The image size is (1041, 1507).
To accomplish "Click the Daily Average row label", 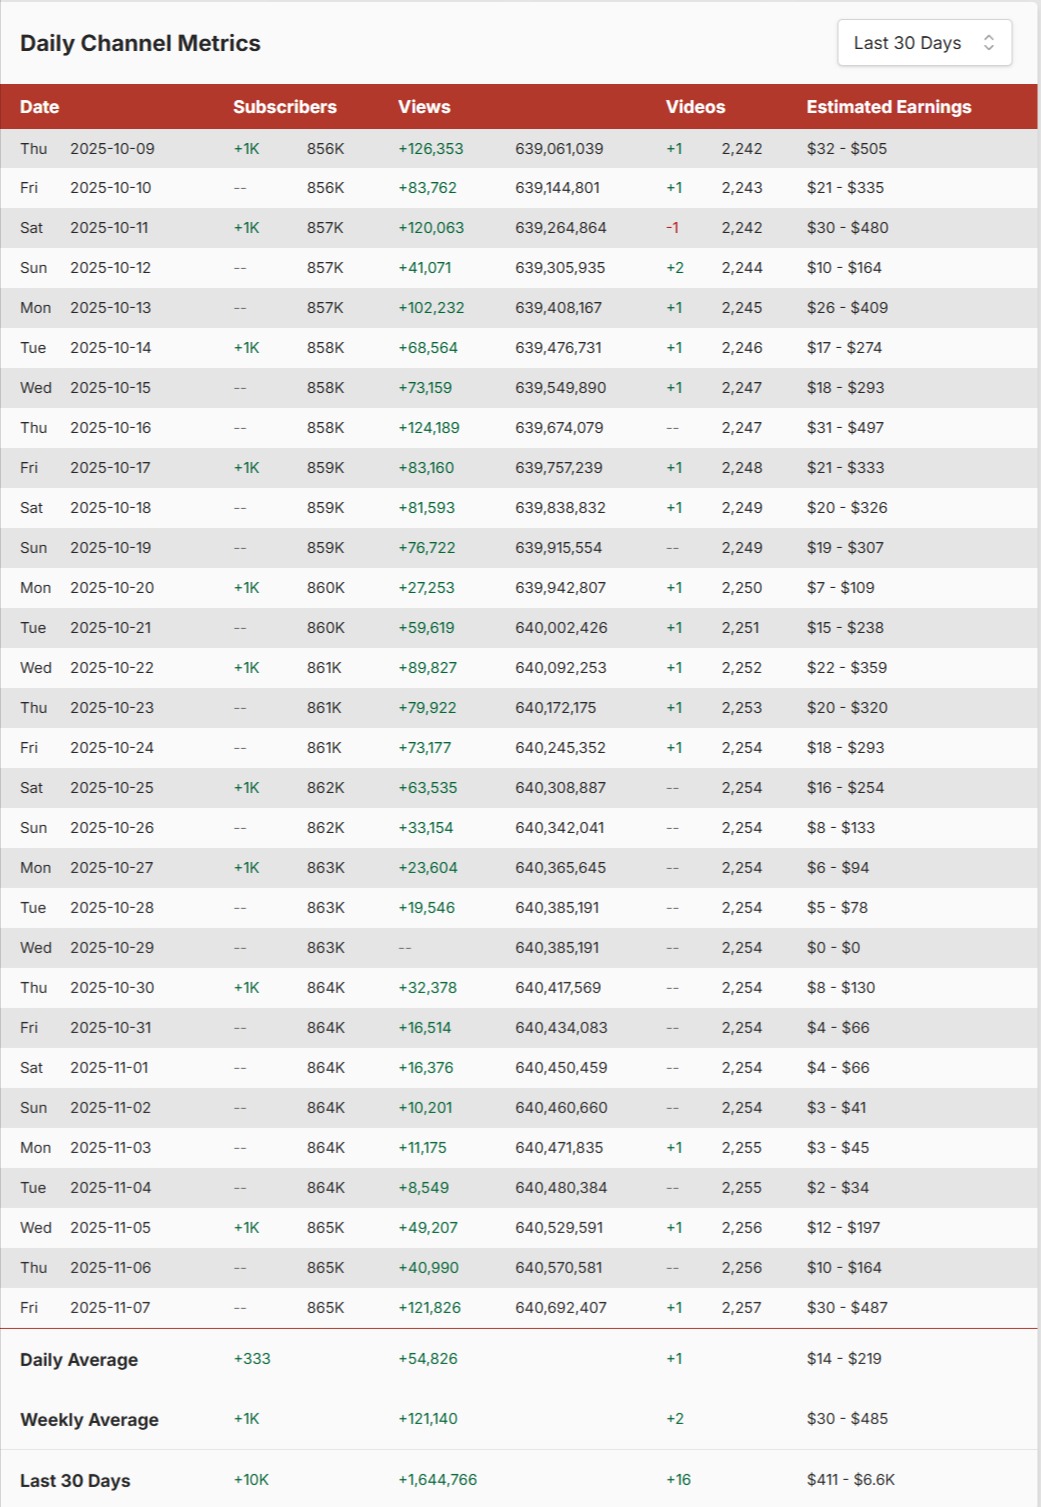I will 79,1360.
